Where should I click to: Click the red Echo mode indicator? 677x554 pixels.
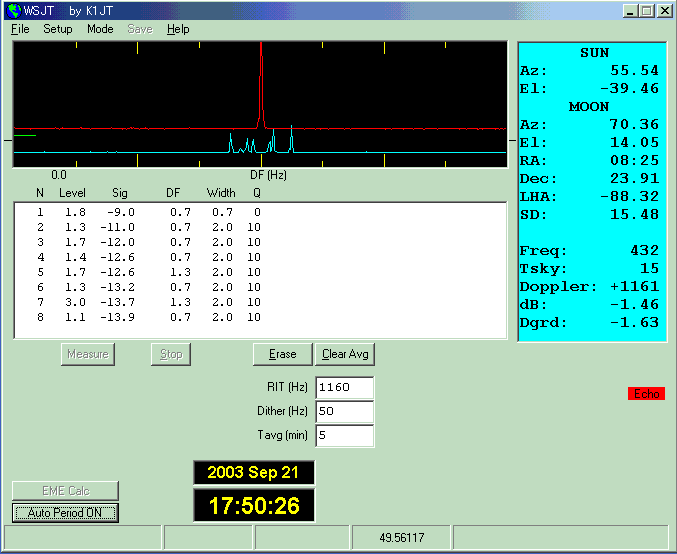(646, 393)
